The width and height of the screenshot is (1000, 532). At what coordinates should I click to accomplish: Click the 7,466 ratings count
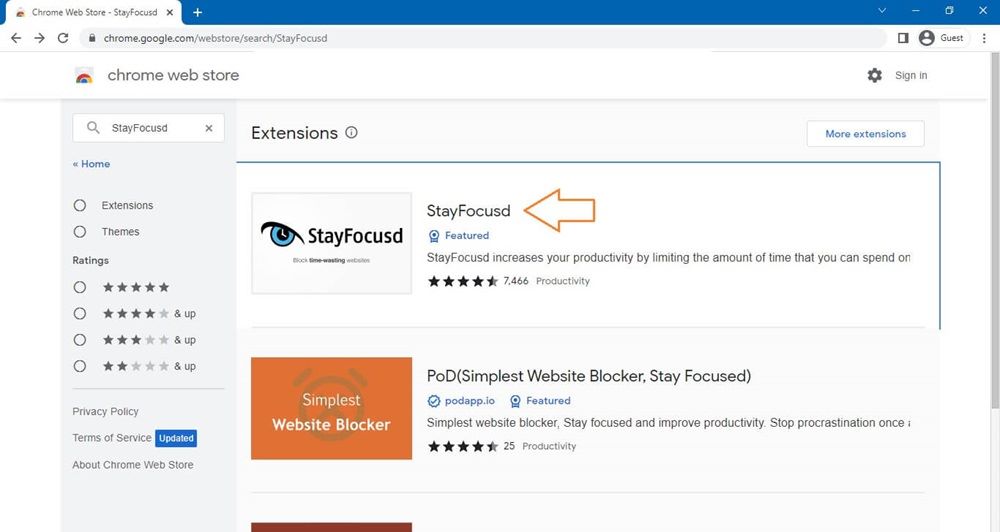[516, 281]
